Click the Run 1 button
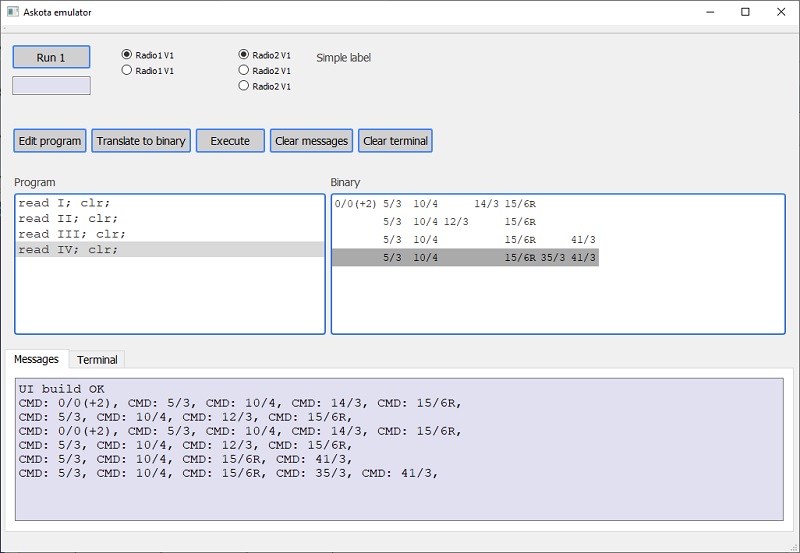The width and height of the screenshot is (800, 553). click(x=51, y=57)
